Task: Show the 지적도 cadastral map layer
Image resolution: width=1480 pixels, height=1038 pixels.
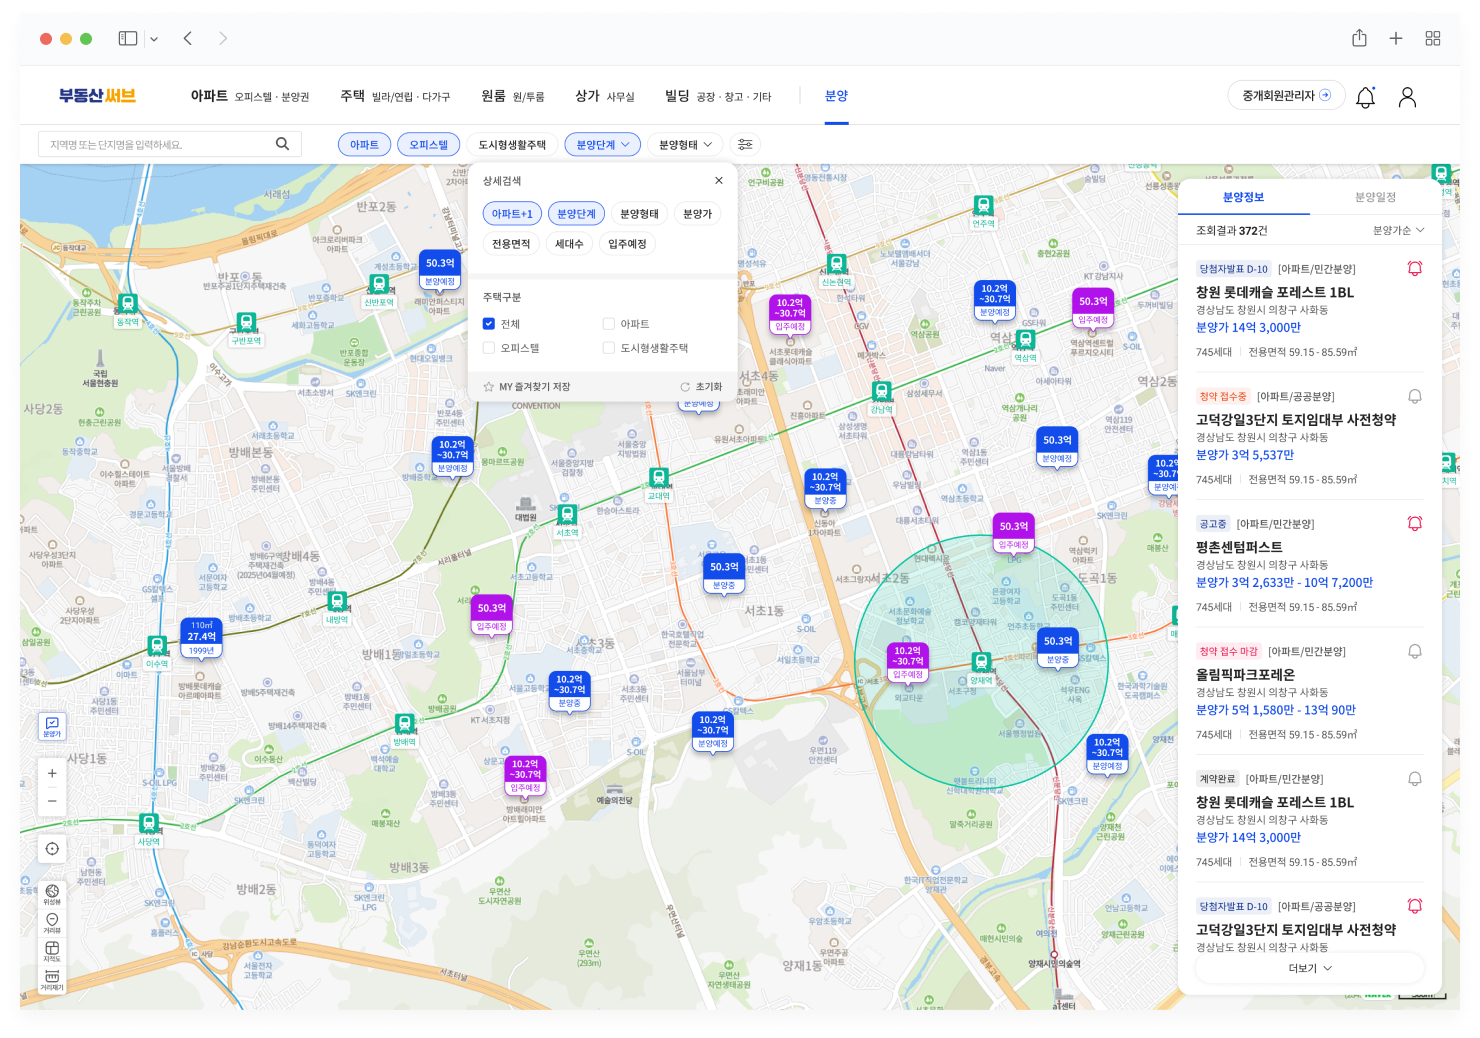Action: coord(52,951)
